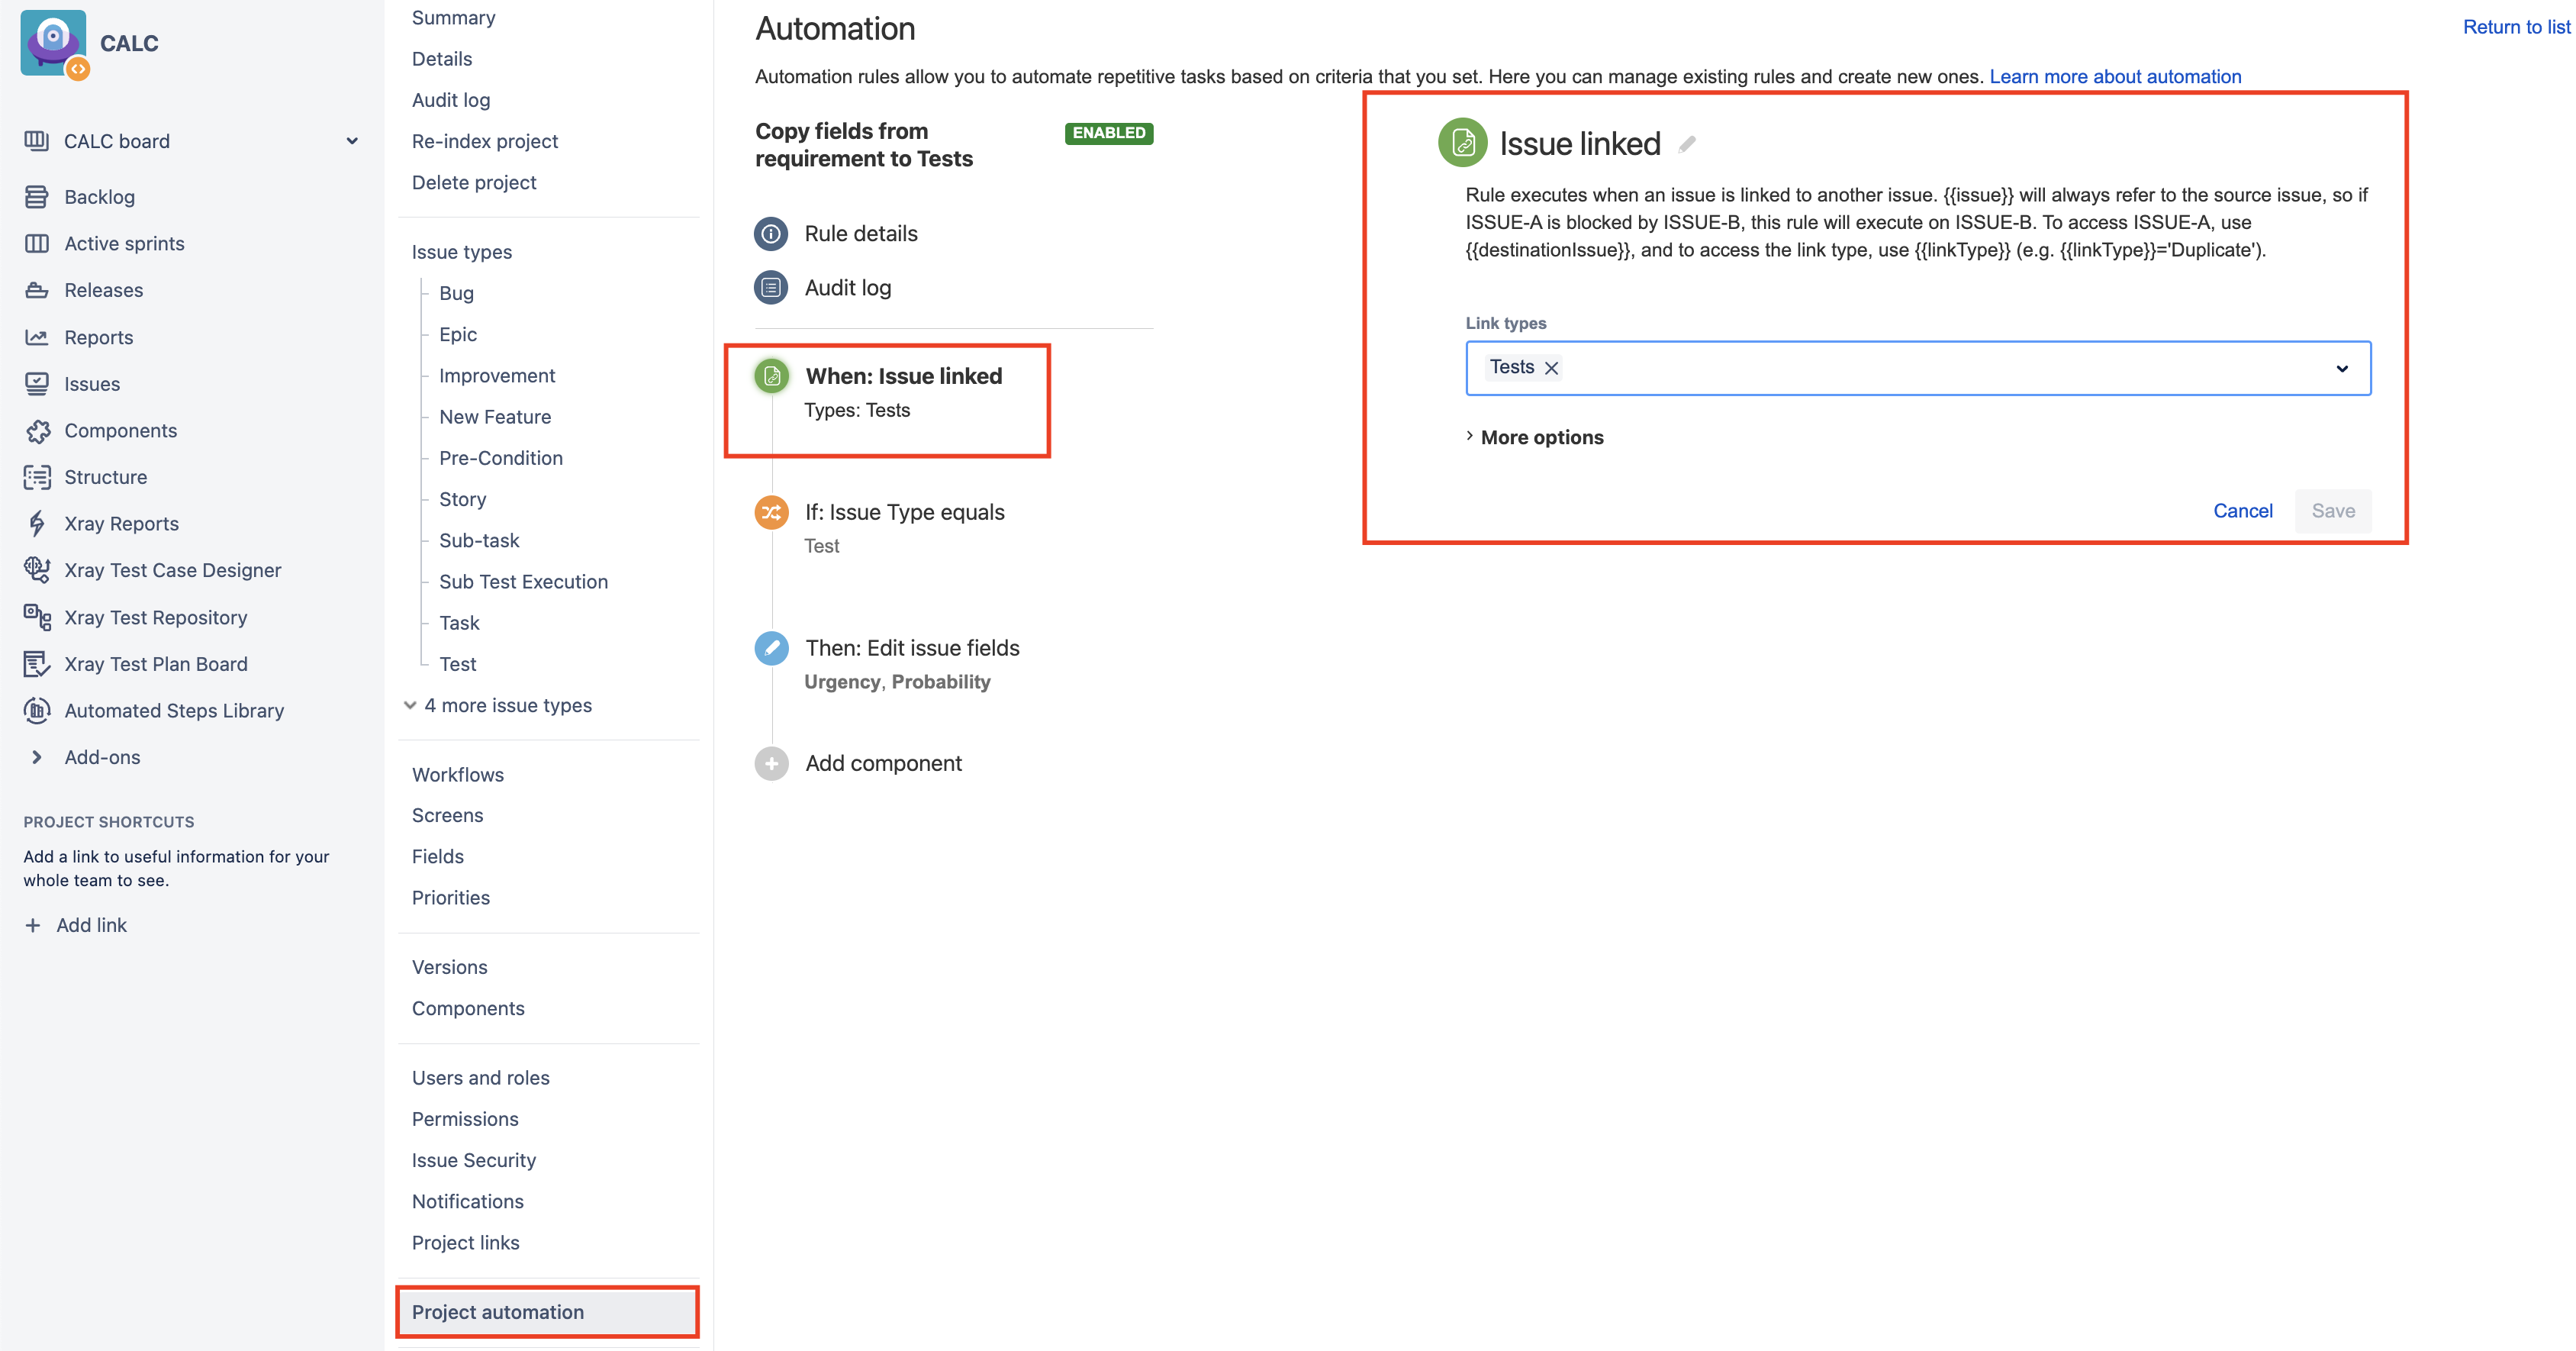Click the Backlog icon in sidebar
The image size is (2576, 1351).
(36, 197)
